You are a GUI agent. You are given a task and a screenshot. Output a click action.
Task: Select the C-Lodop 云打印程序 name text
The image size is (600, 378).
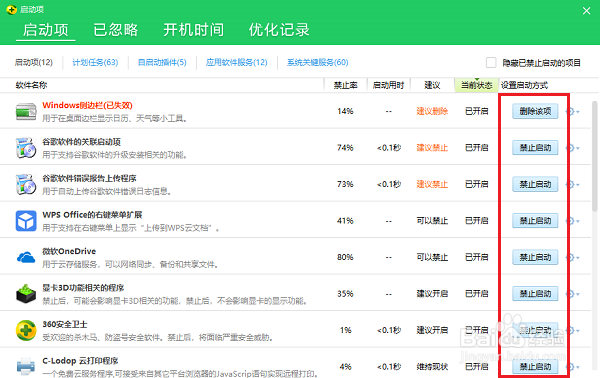click(x=80, y=361)
